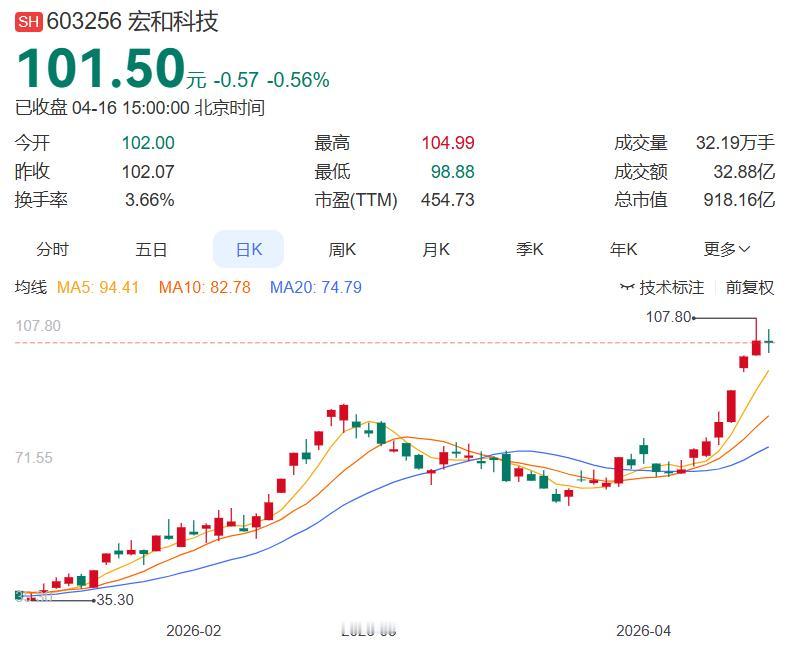The image size is (789, 653).
Task: Click the 最低 value 98.88
Action: pyautogui.click(x=452, y=172)
